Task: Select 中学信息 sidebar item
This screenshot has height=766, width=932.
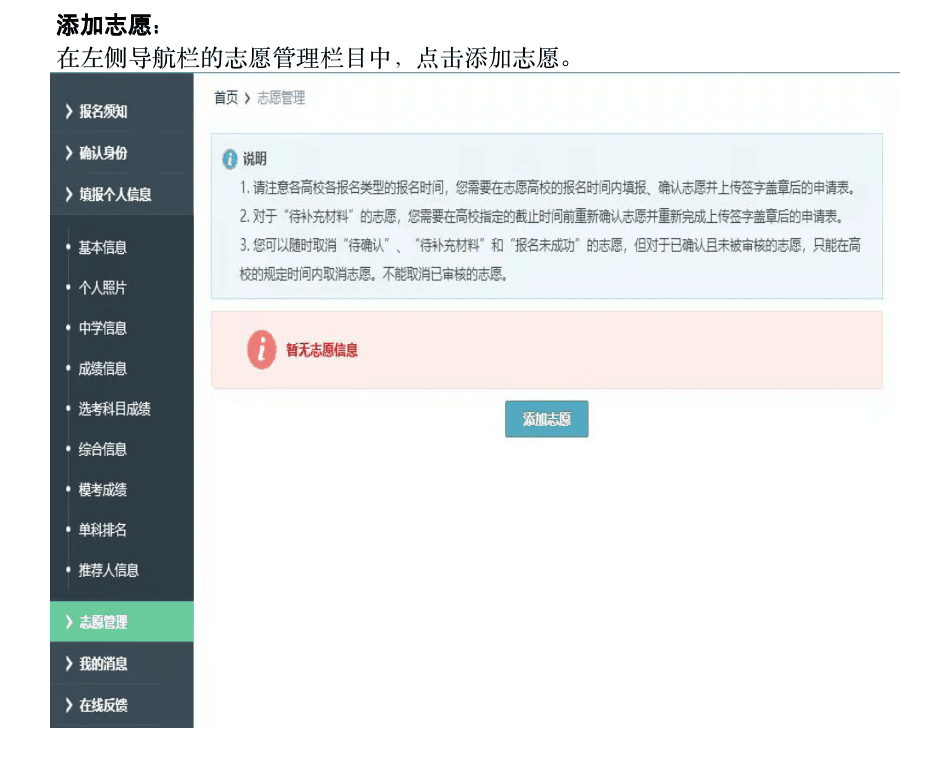Action: point(102,328)
